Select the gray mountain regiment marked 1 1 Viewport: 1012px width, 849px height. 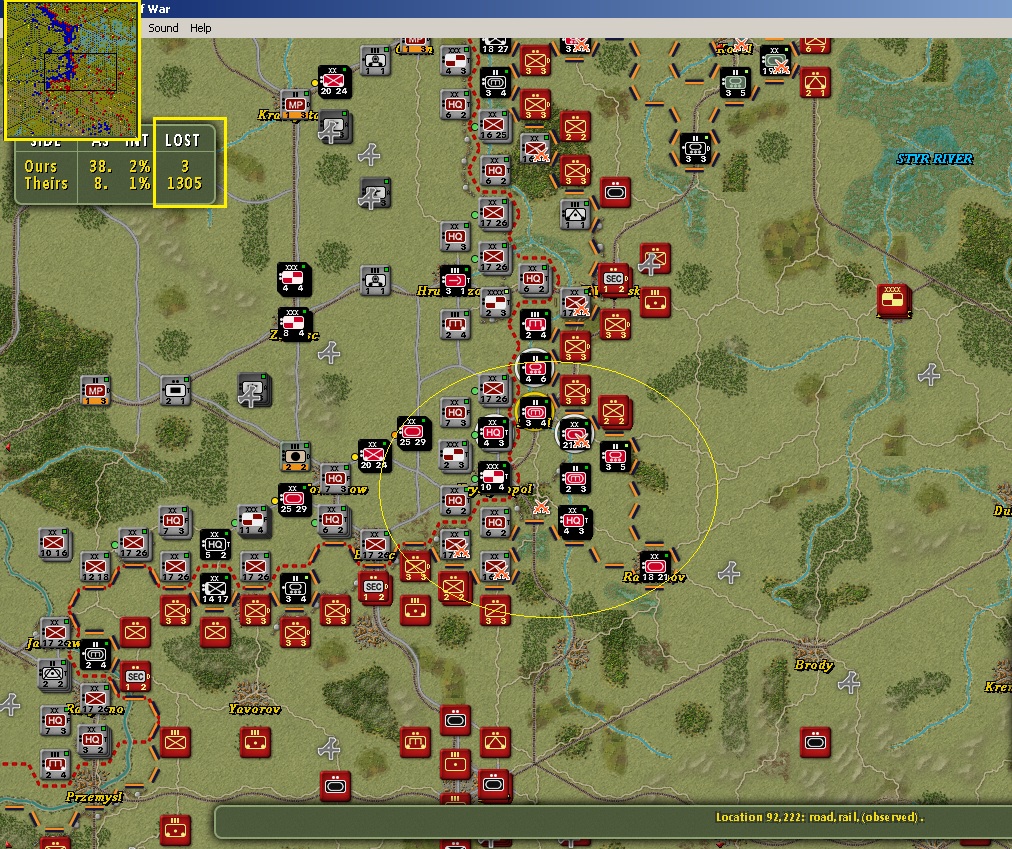click(576, 215)
